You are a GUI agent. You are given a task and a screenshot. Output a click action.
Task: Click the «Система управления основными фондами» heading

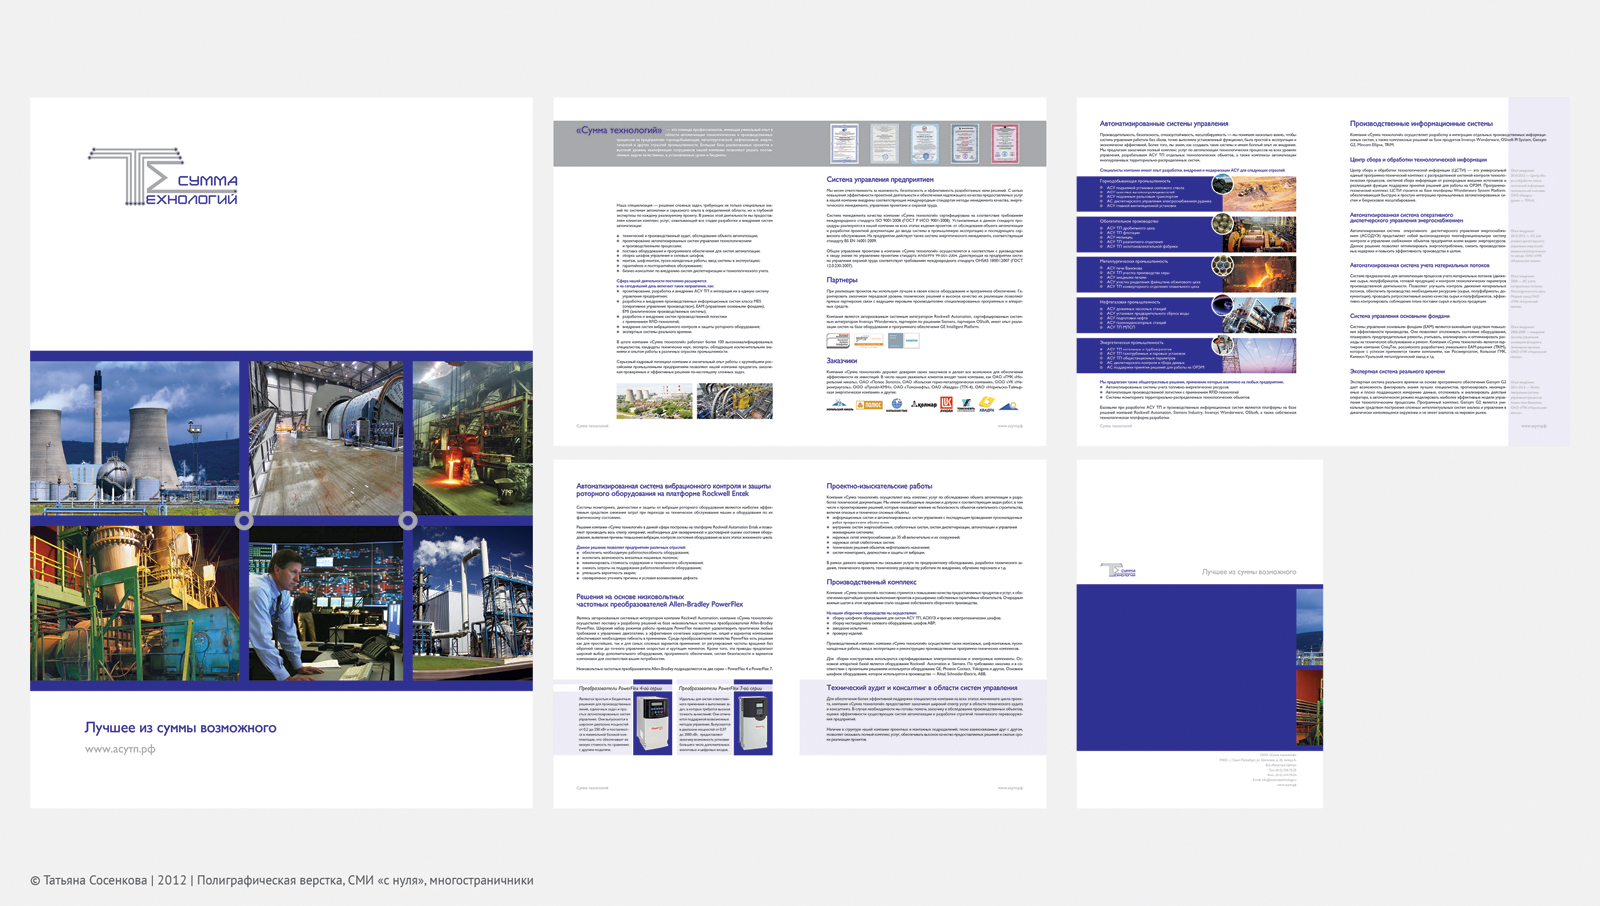coord(1400,316)
